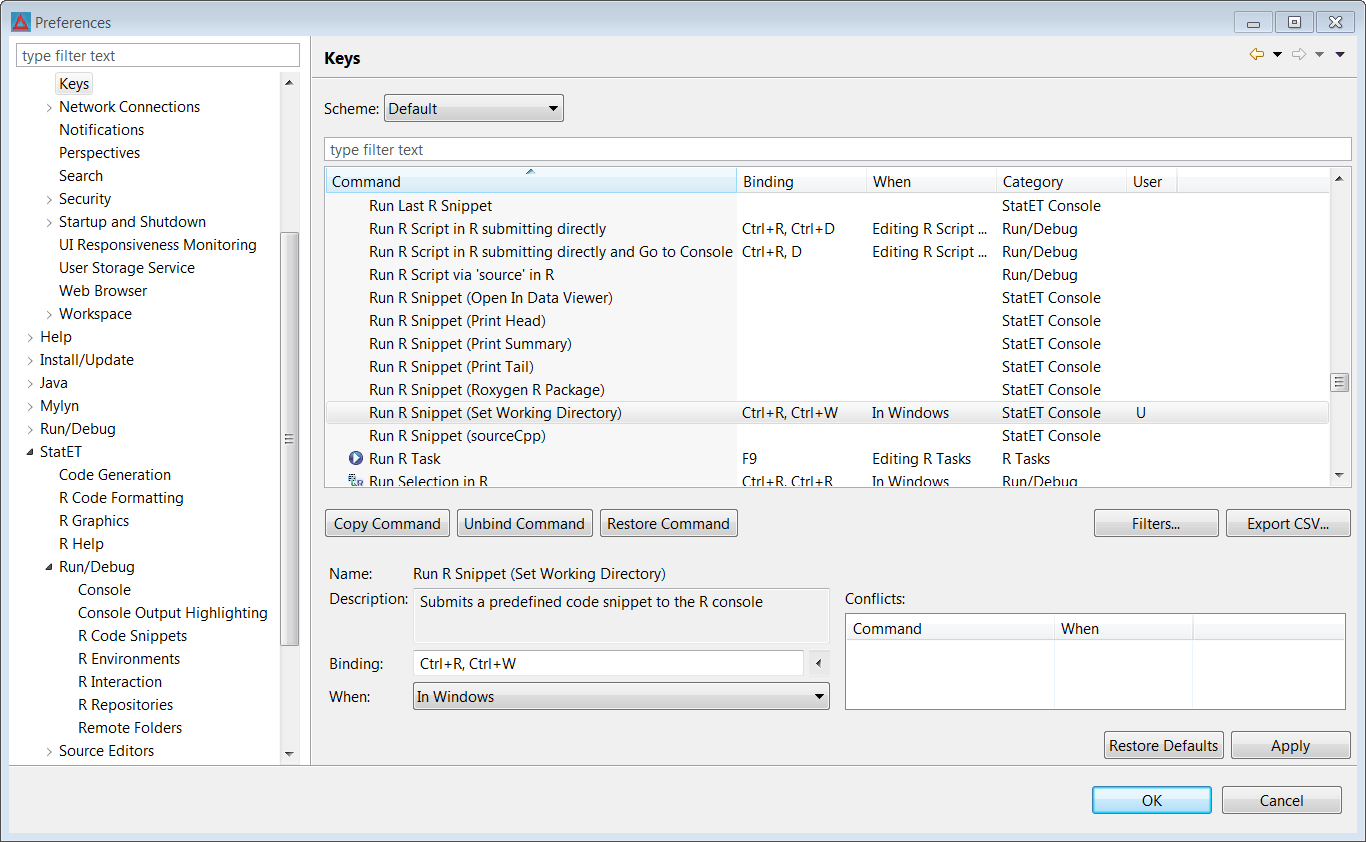Open the Perspectives preferences page
Image resolution: width=1366 pixels, height=842 pixels.
pos(99,153)
